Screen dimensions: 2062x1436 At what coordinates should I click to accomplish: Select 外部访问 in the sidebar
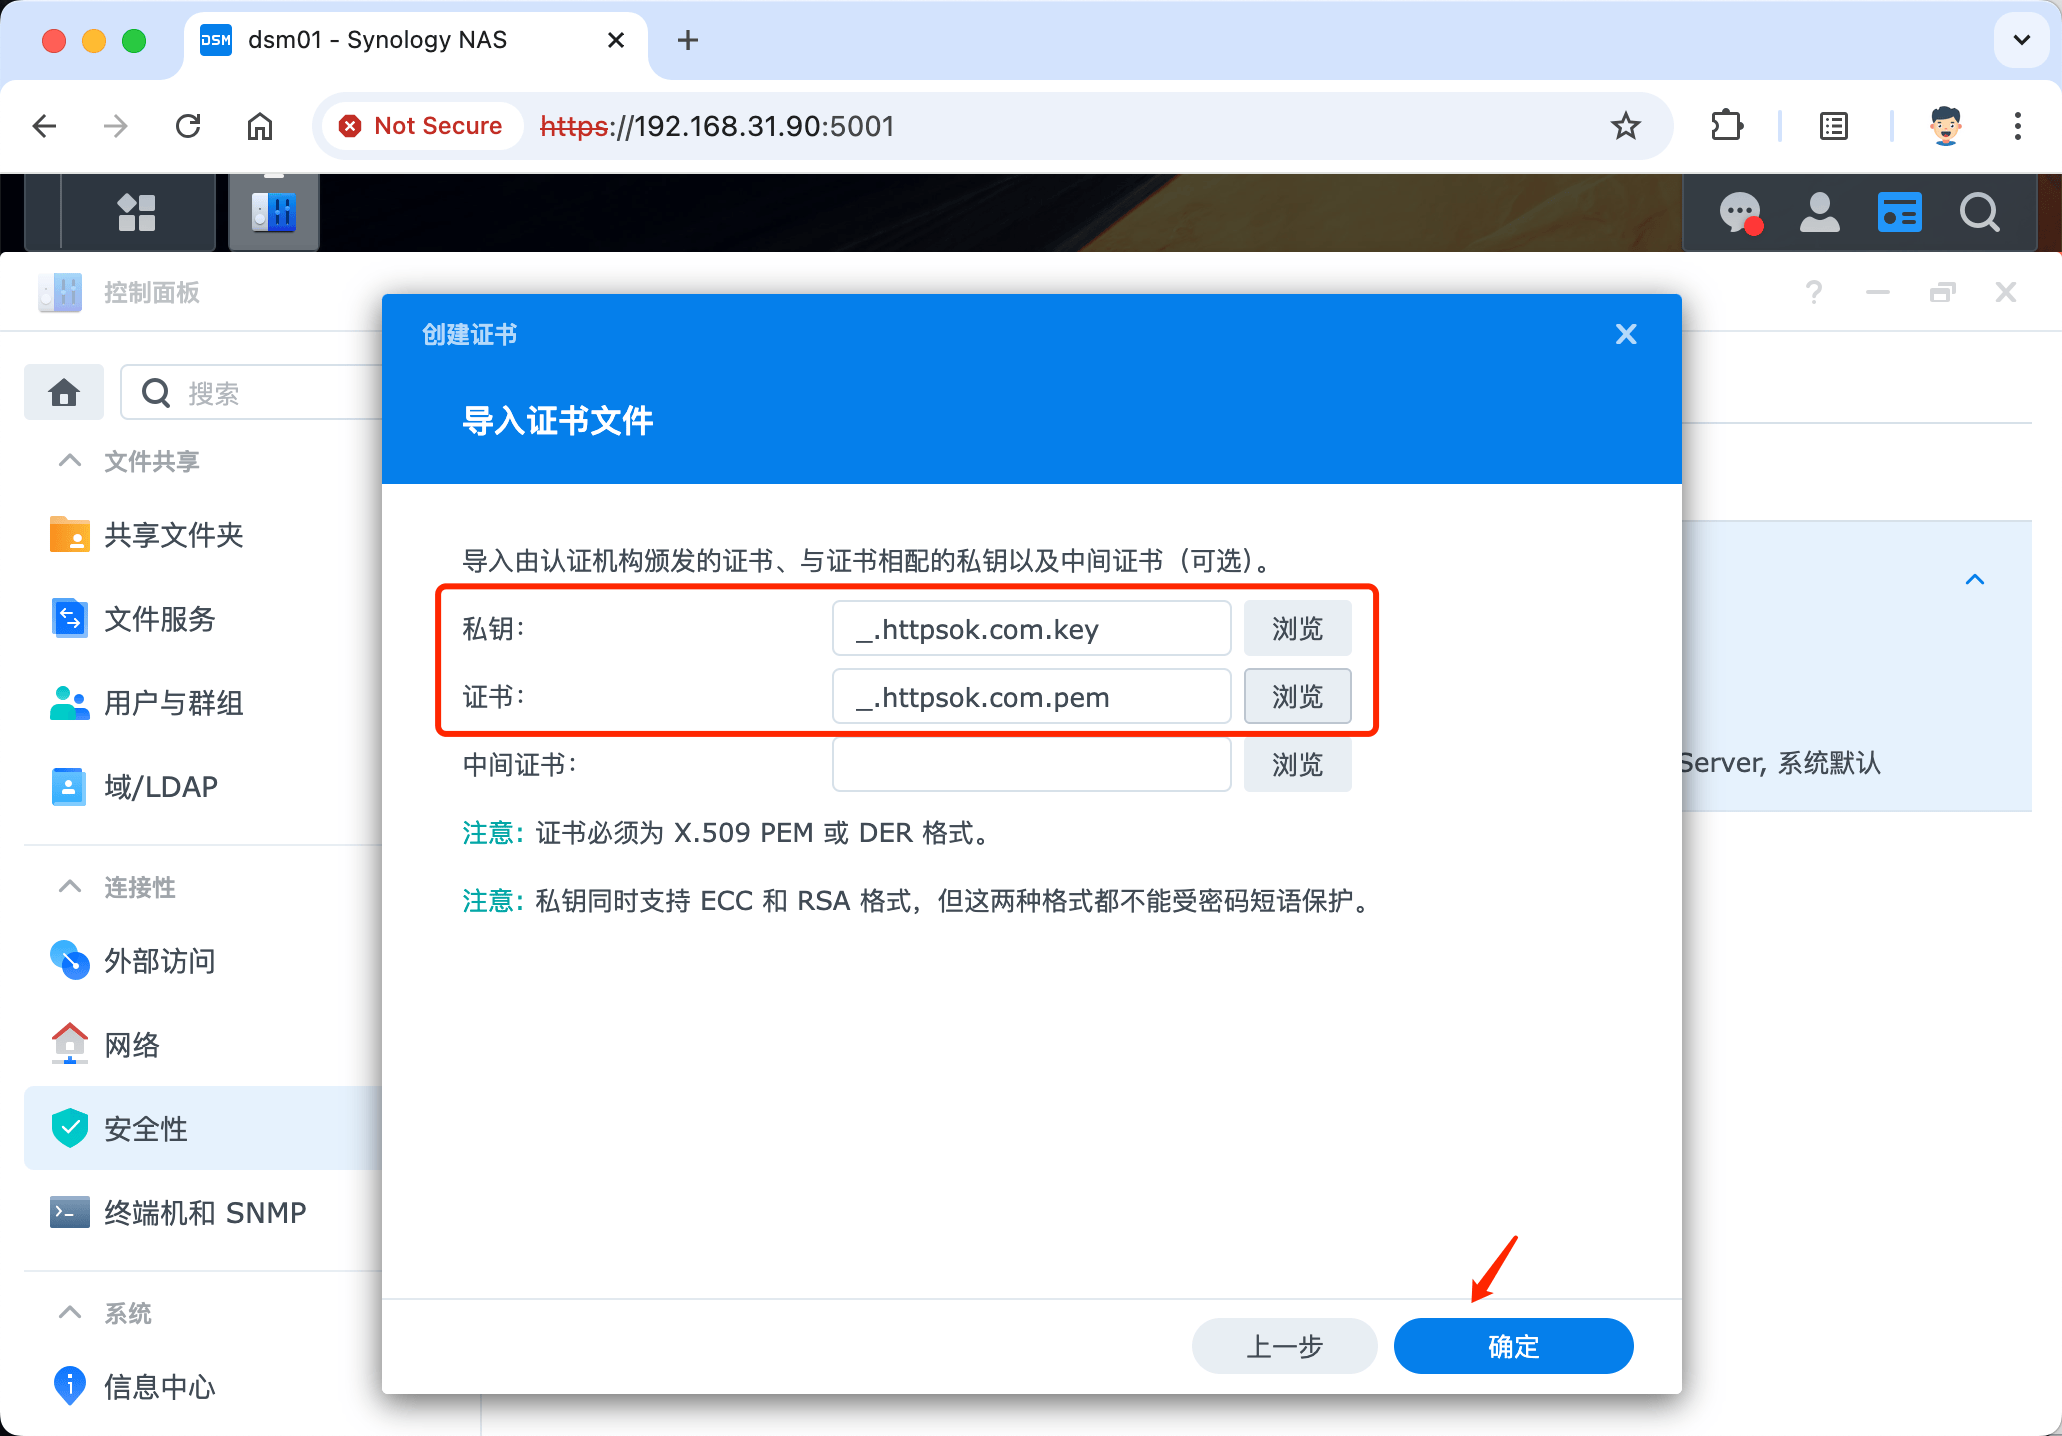click(160, 961)
